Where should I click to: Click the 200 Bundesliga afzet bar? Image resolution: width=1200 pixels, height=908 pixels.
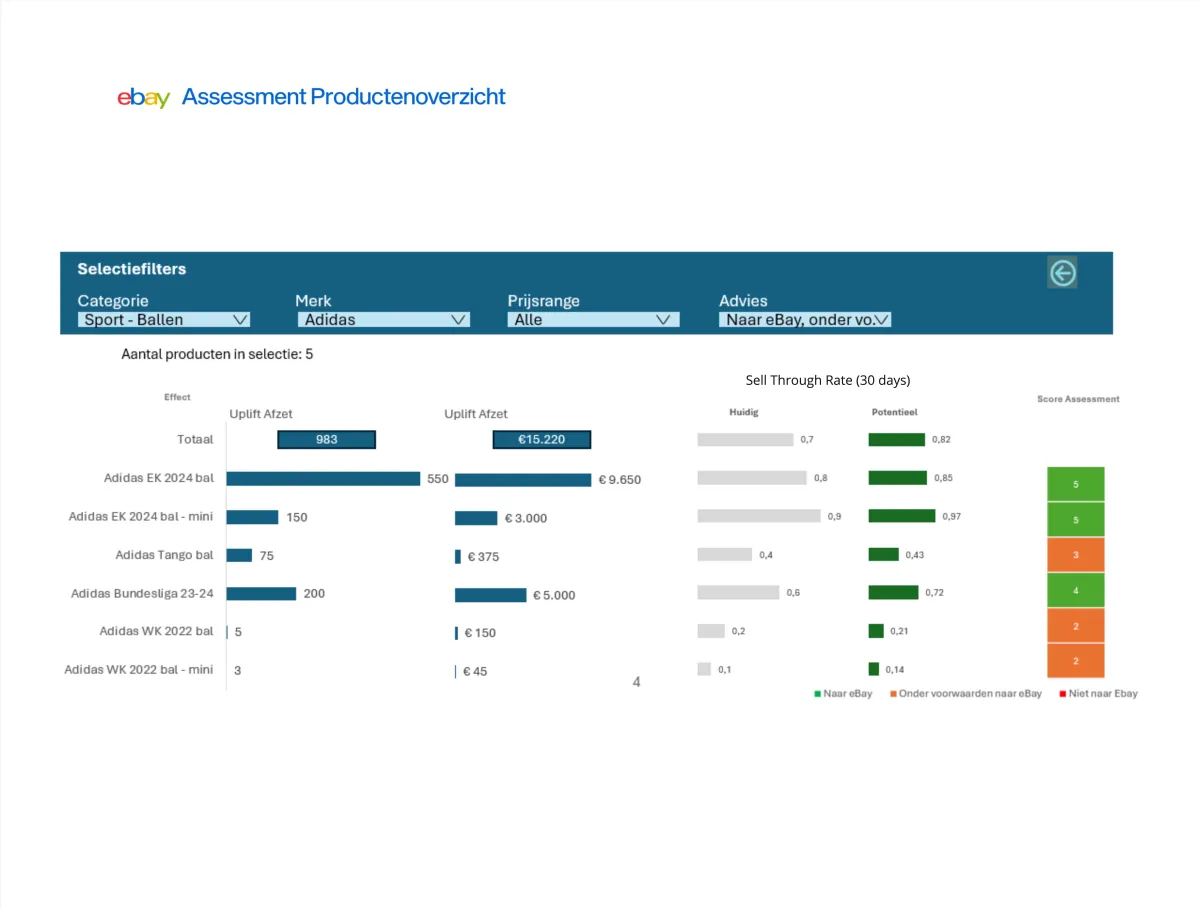(261, 593)
